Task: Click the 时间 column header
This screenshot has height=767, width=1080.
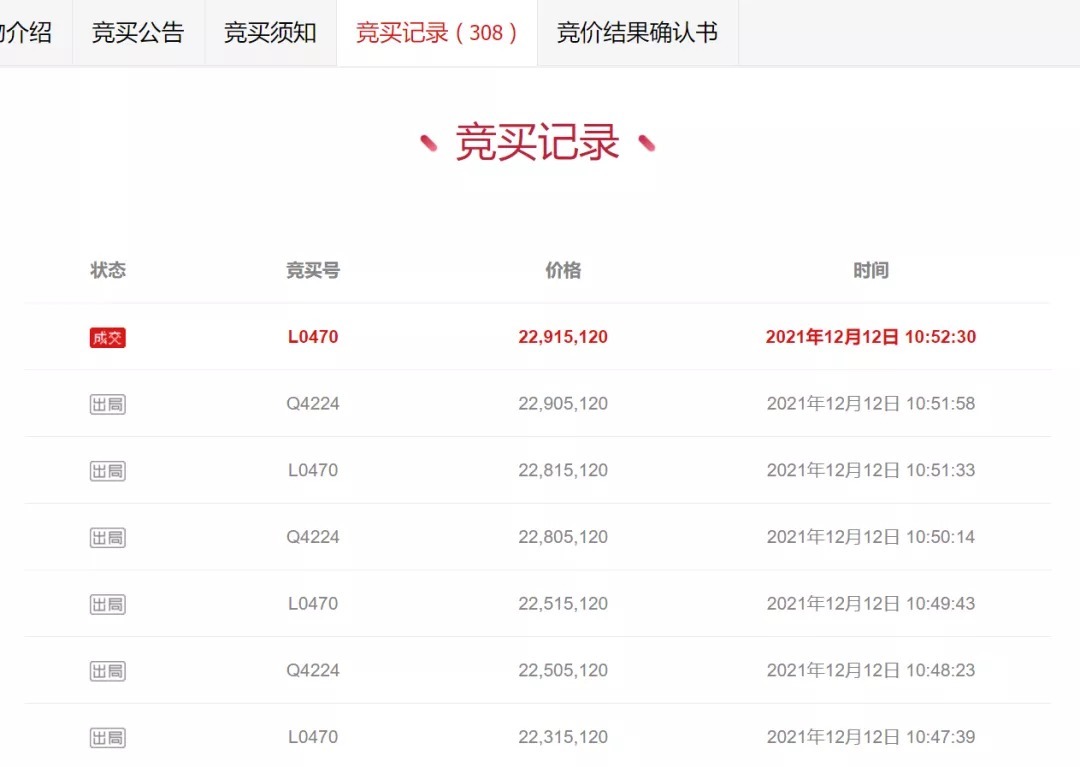Action: pos(871,270)
